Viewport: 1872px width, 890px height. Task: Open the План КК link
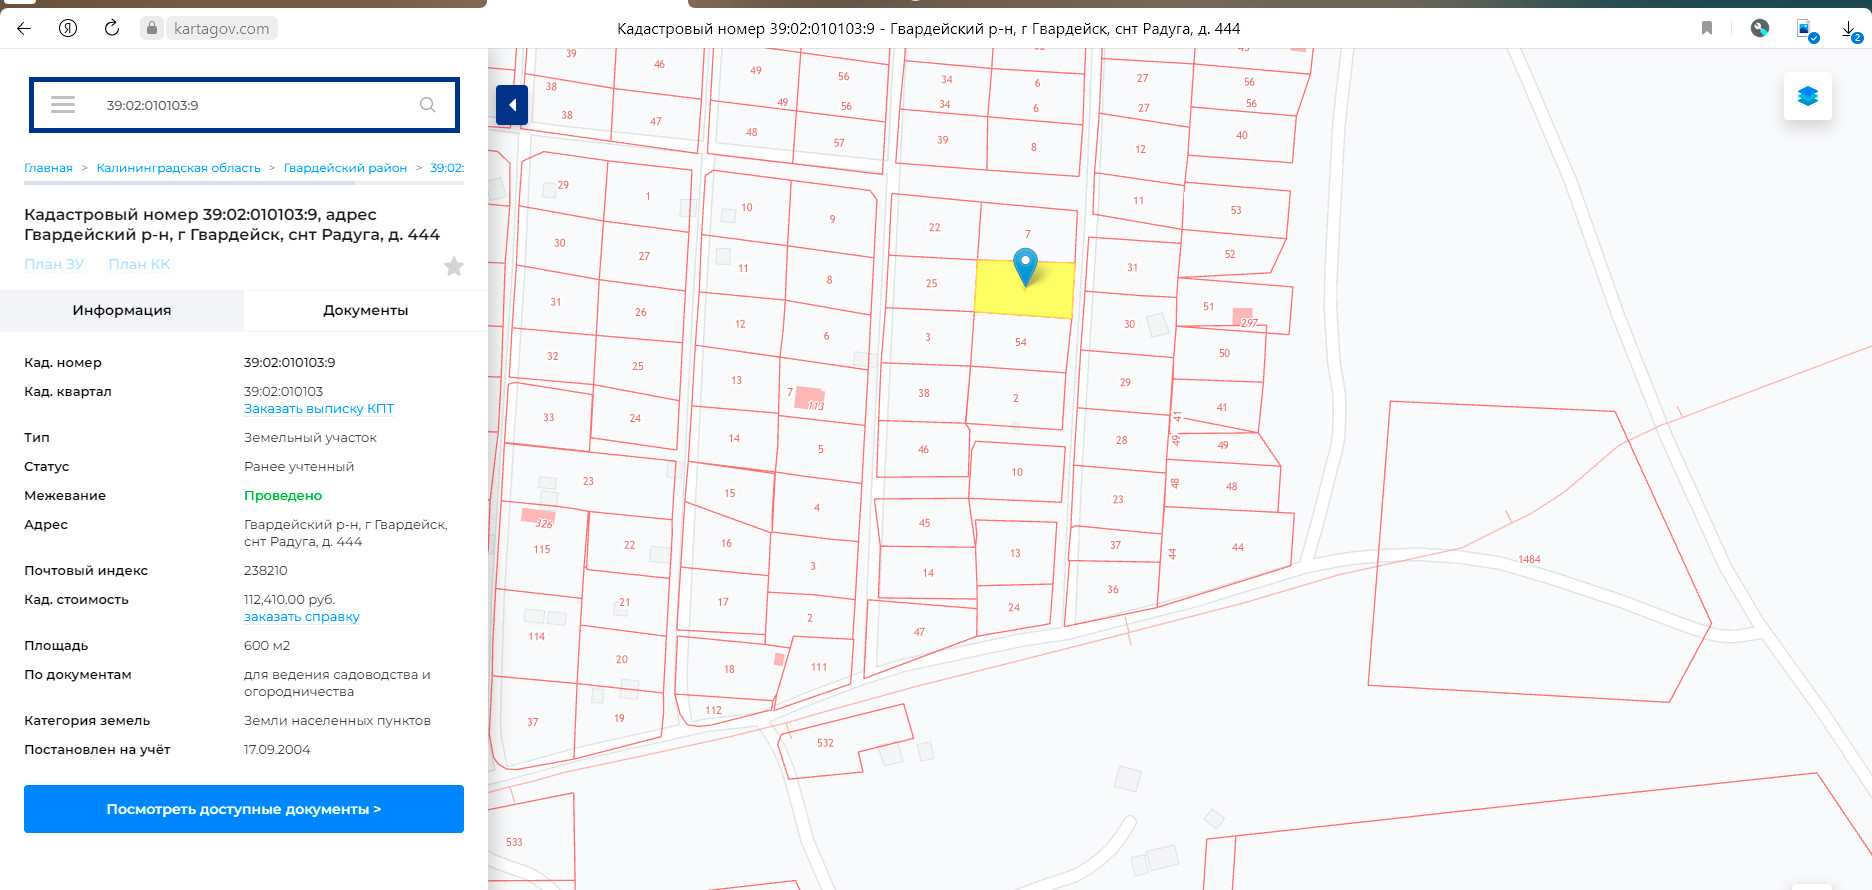tap(139, 264)
